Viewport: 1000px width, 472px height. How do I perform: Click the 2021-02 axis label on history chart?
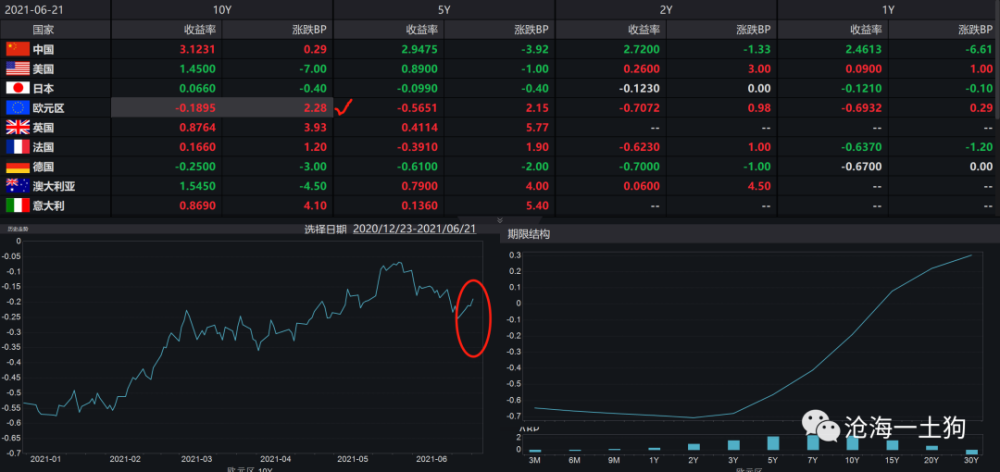[x=124, y=459]
